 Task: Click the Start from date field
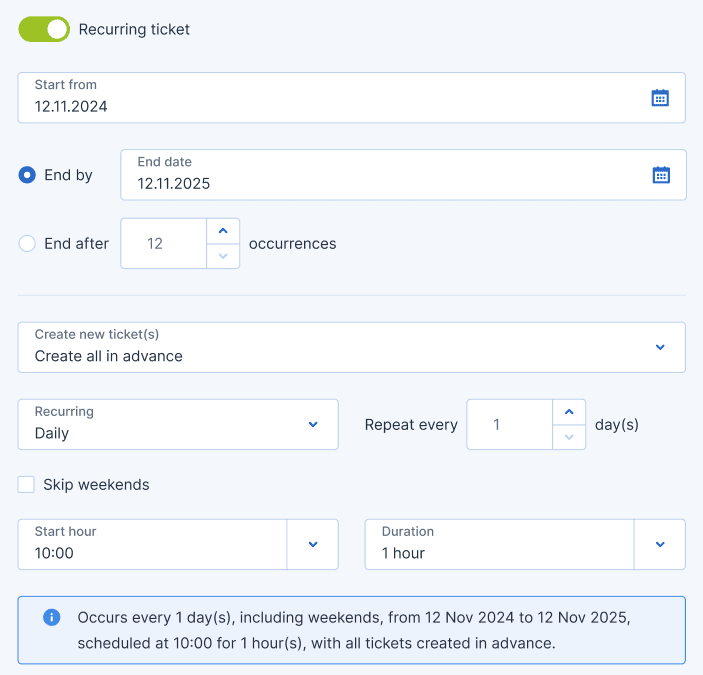point(330,98)
